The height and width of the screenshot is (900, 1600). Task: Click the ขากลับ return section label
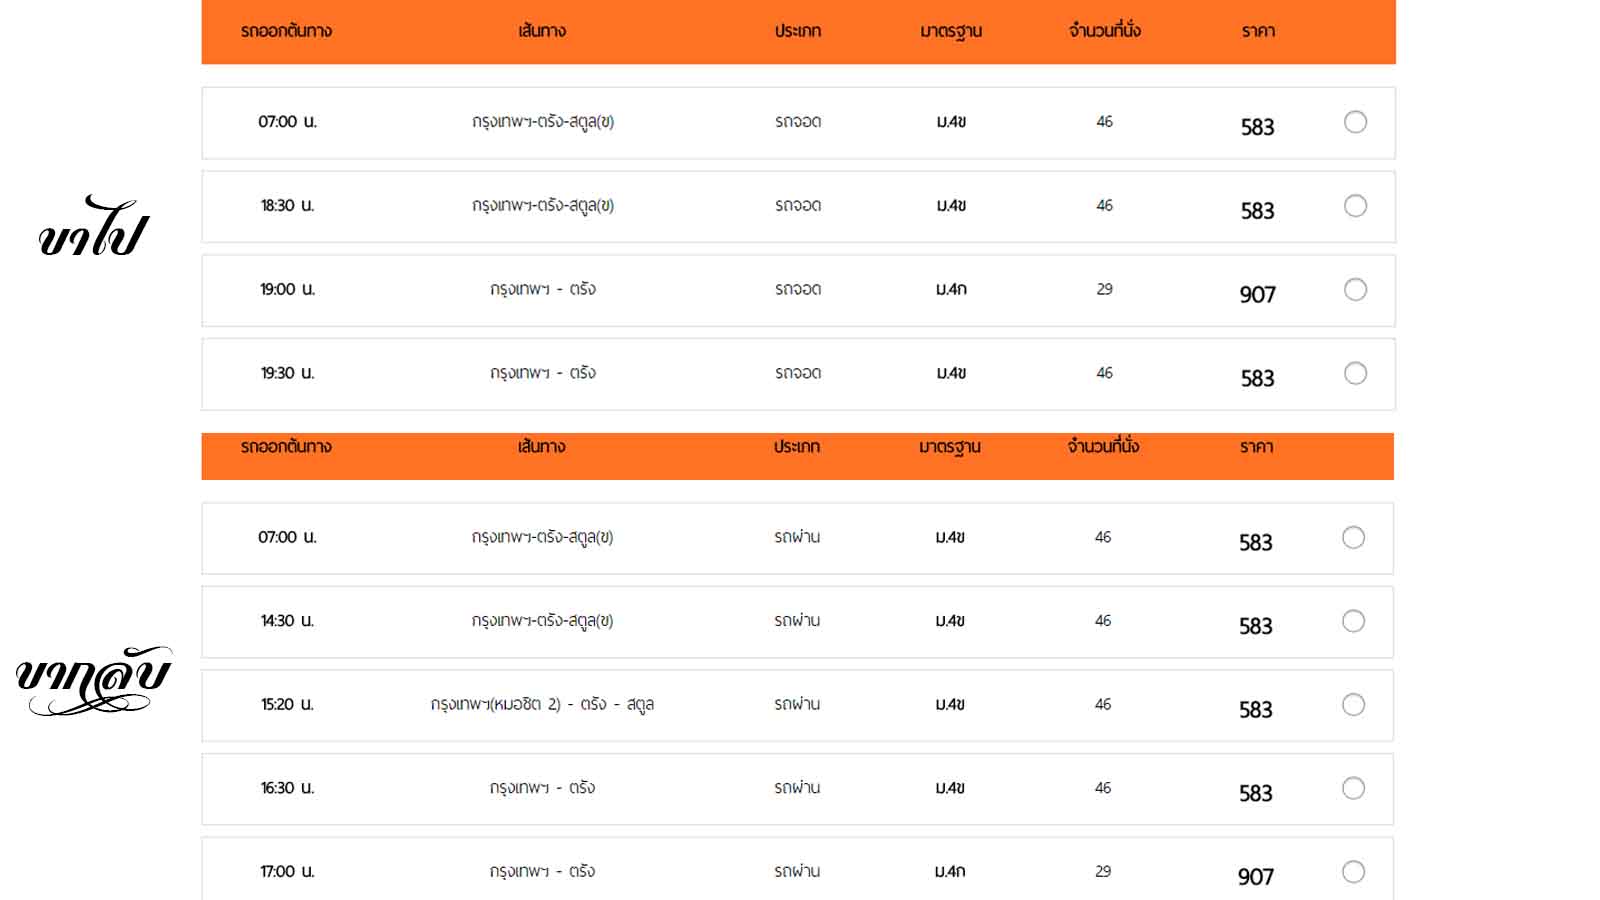[93, 680]
